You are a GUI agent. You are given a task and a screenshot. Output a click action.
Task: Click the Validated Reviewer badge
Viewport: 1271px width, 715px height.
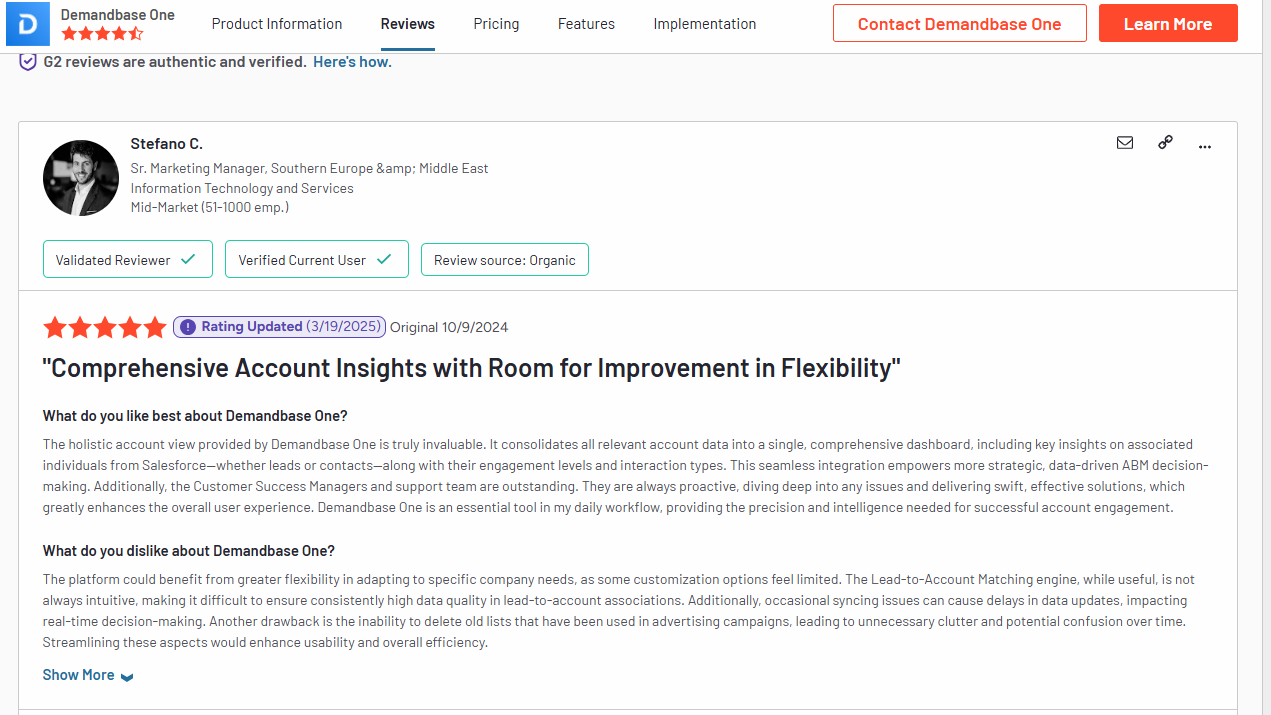(x=128, y=259)
